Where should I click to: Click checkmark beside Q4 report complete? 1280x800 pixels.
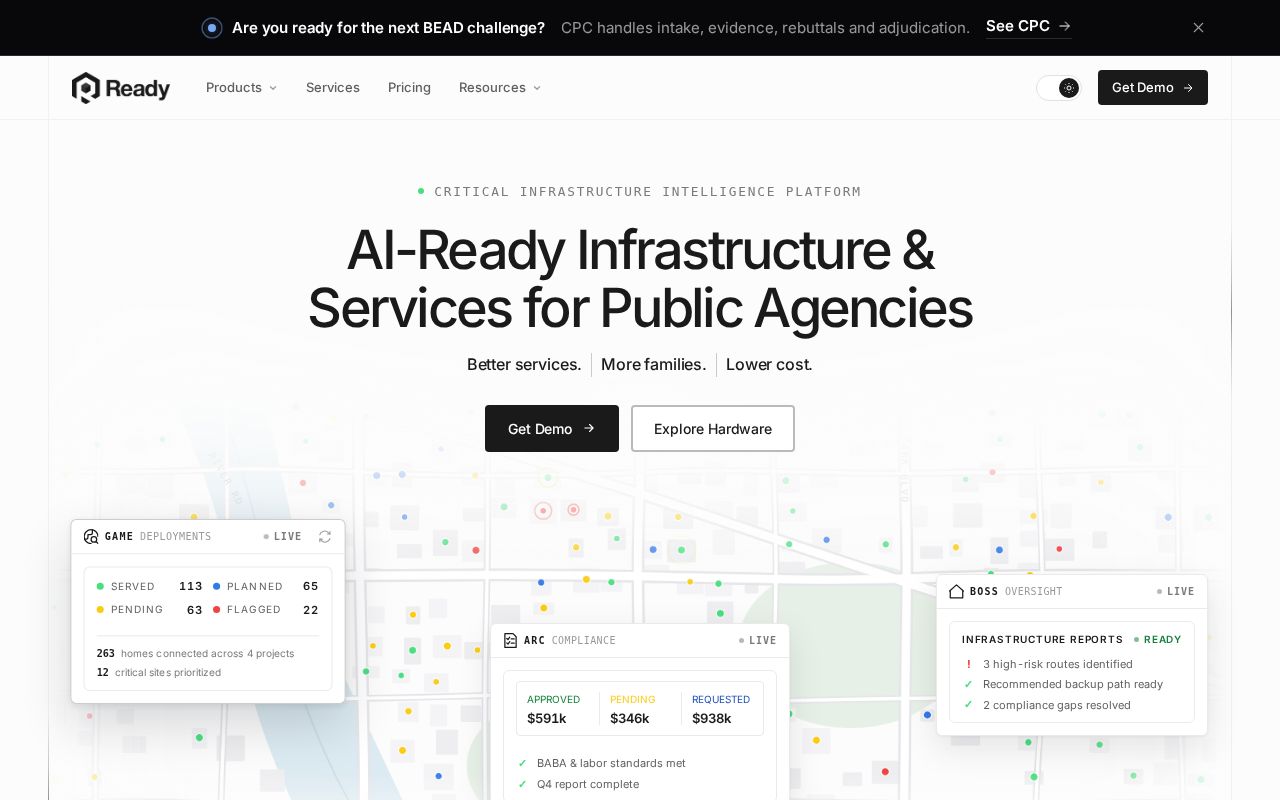coord(522,784)
